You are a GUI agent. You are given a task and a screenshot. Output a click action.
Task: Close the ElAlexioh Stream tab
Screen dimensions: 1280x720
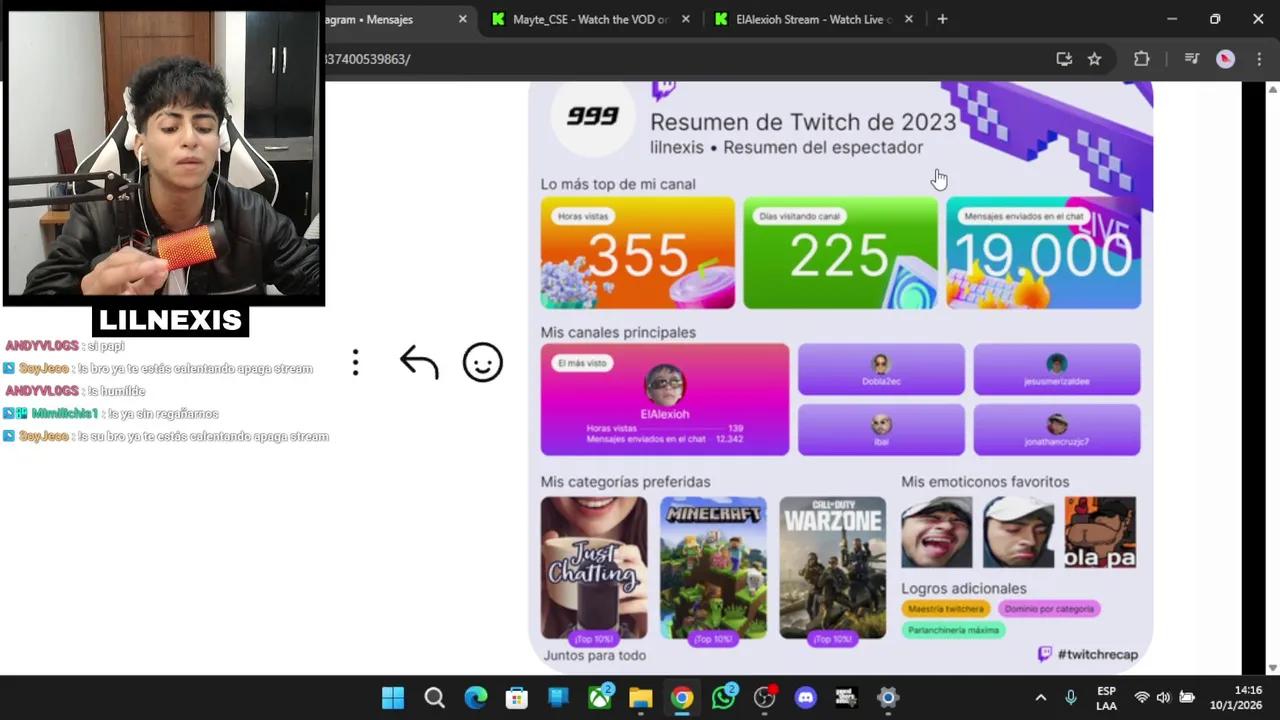[x=909, y=19]
